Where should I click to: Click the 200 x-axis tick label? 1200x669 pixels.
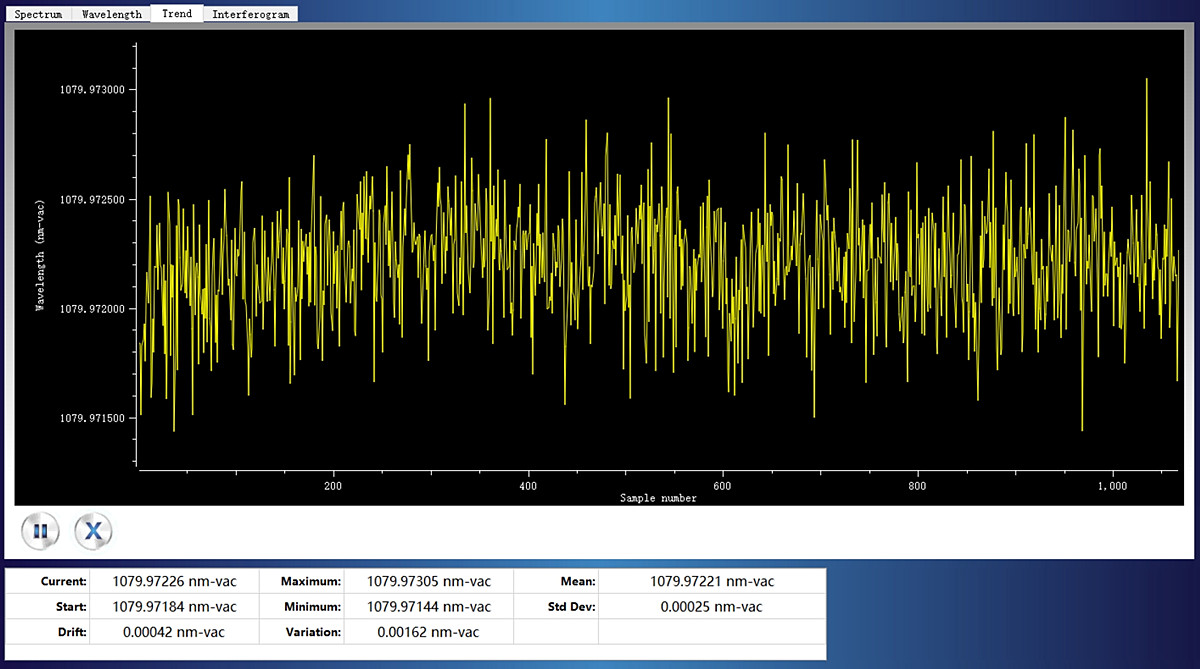pos(333,486)
